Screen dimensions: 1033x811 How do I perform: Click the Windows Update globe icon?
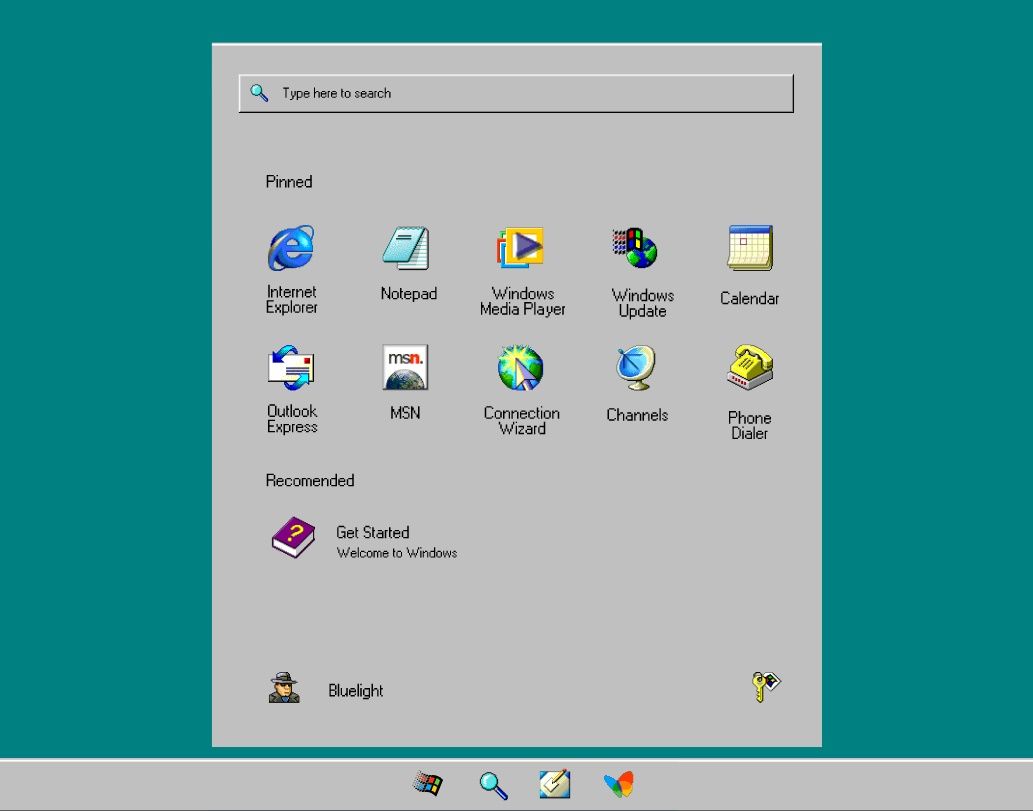click(637, 248)
